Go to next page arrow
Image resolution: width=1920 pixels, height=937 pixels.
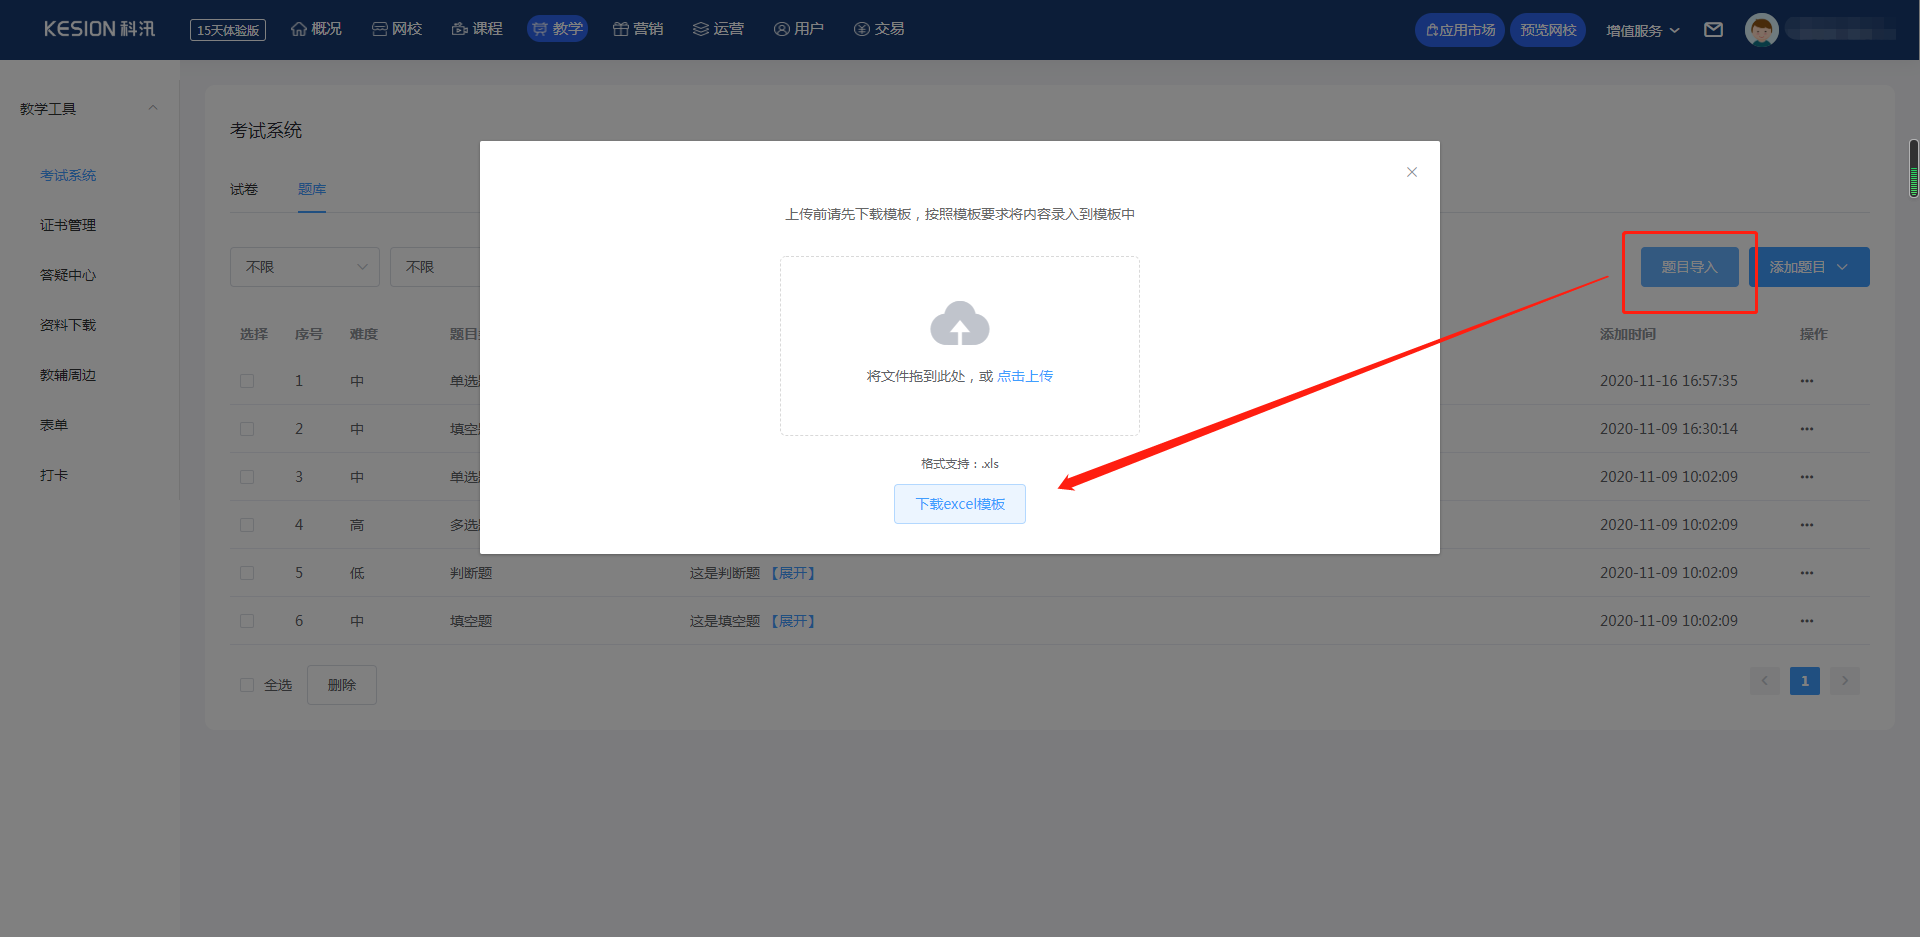(x=1844, y=681)
